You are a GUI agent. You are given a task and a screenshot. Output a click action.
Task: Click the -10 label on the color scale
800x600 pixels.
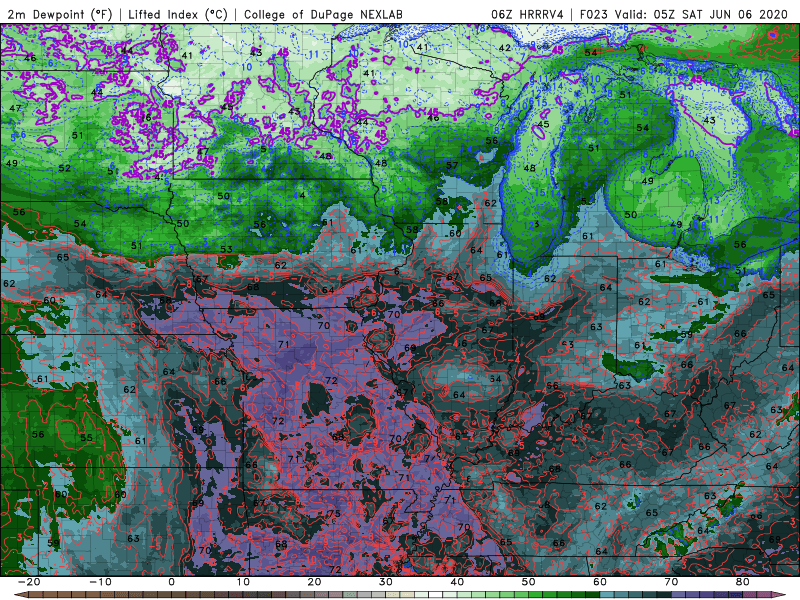100,582
